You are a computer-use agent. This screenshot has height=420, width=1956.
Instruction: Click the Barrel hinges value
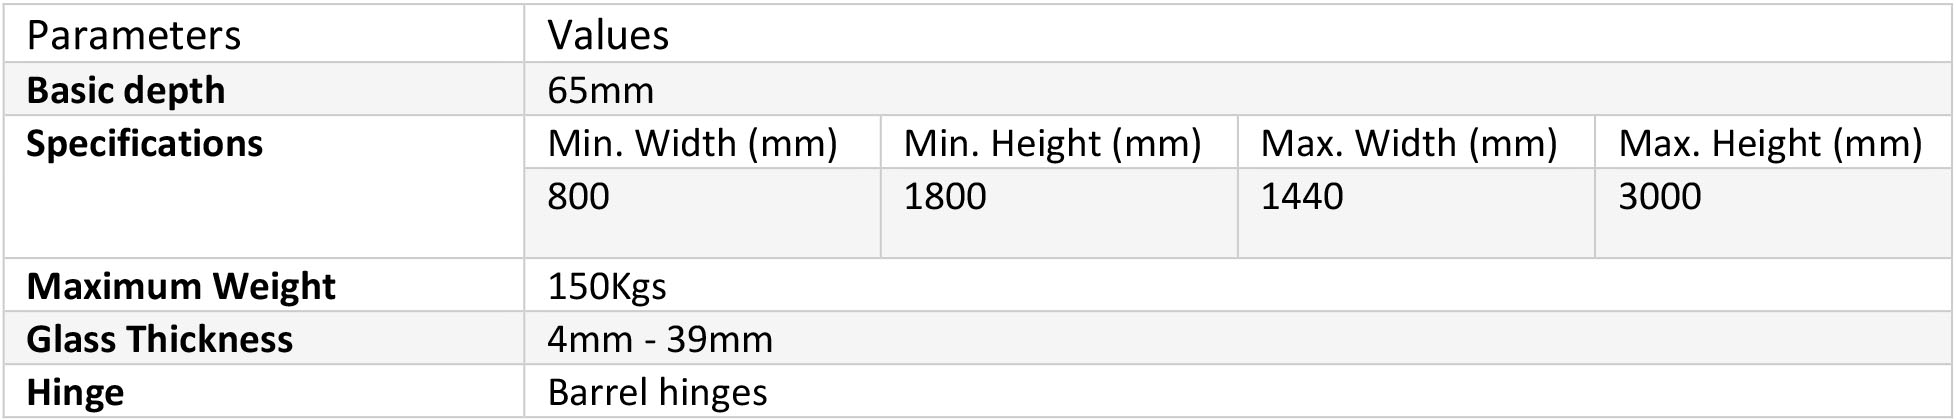pos(657,392)
